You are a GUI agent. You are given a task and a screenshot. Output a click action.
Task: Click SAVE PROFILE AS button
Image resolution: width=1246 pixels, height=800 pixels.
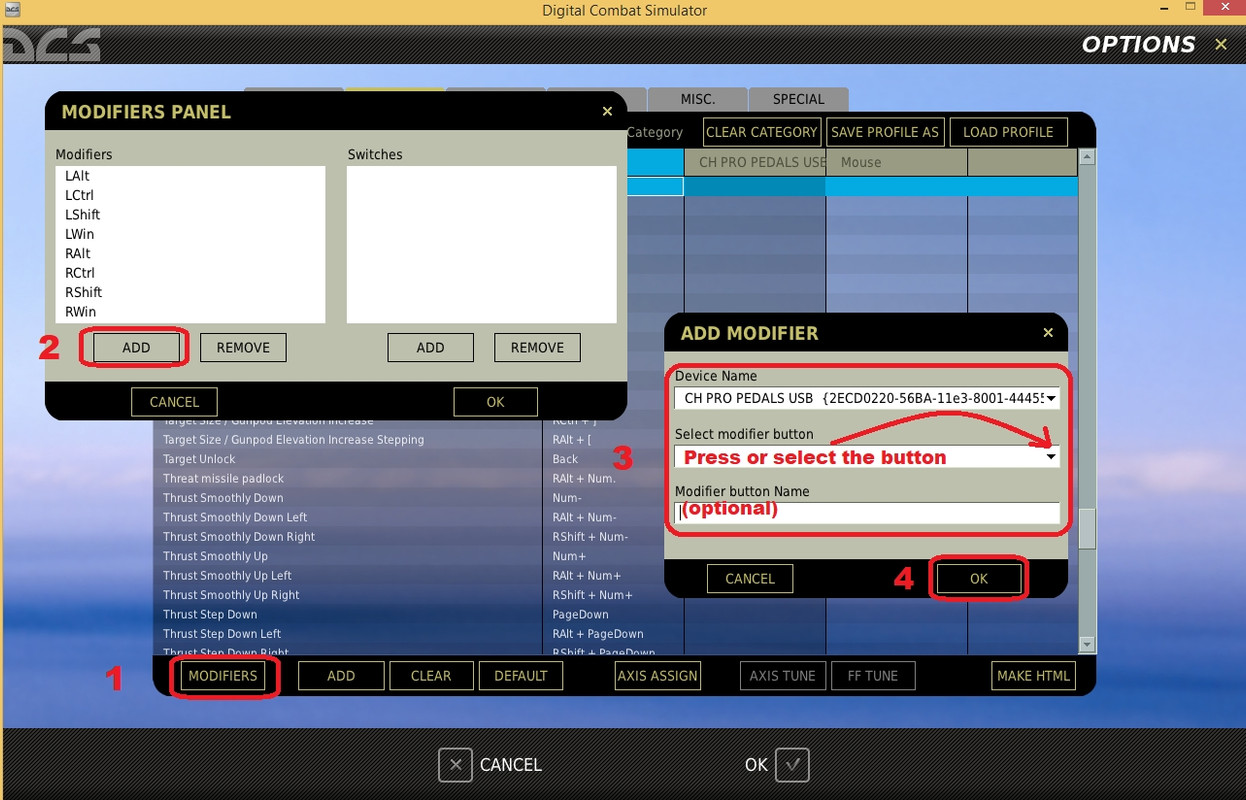(x=885, y=132)
